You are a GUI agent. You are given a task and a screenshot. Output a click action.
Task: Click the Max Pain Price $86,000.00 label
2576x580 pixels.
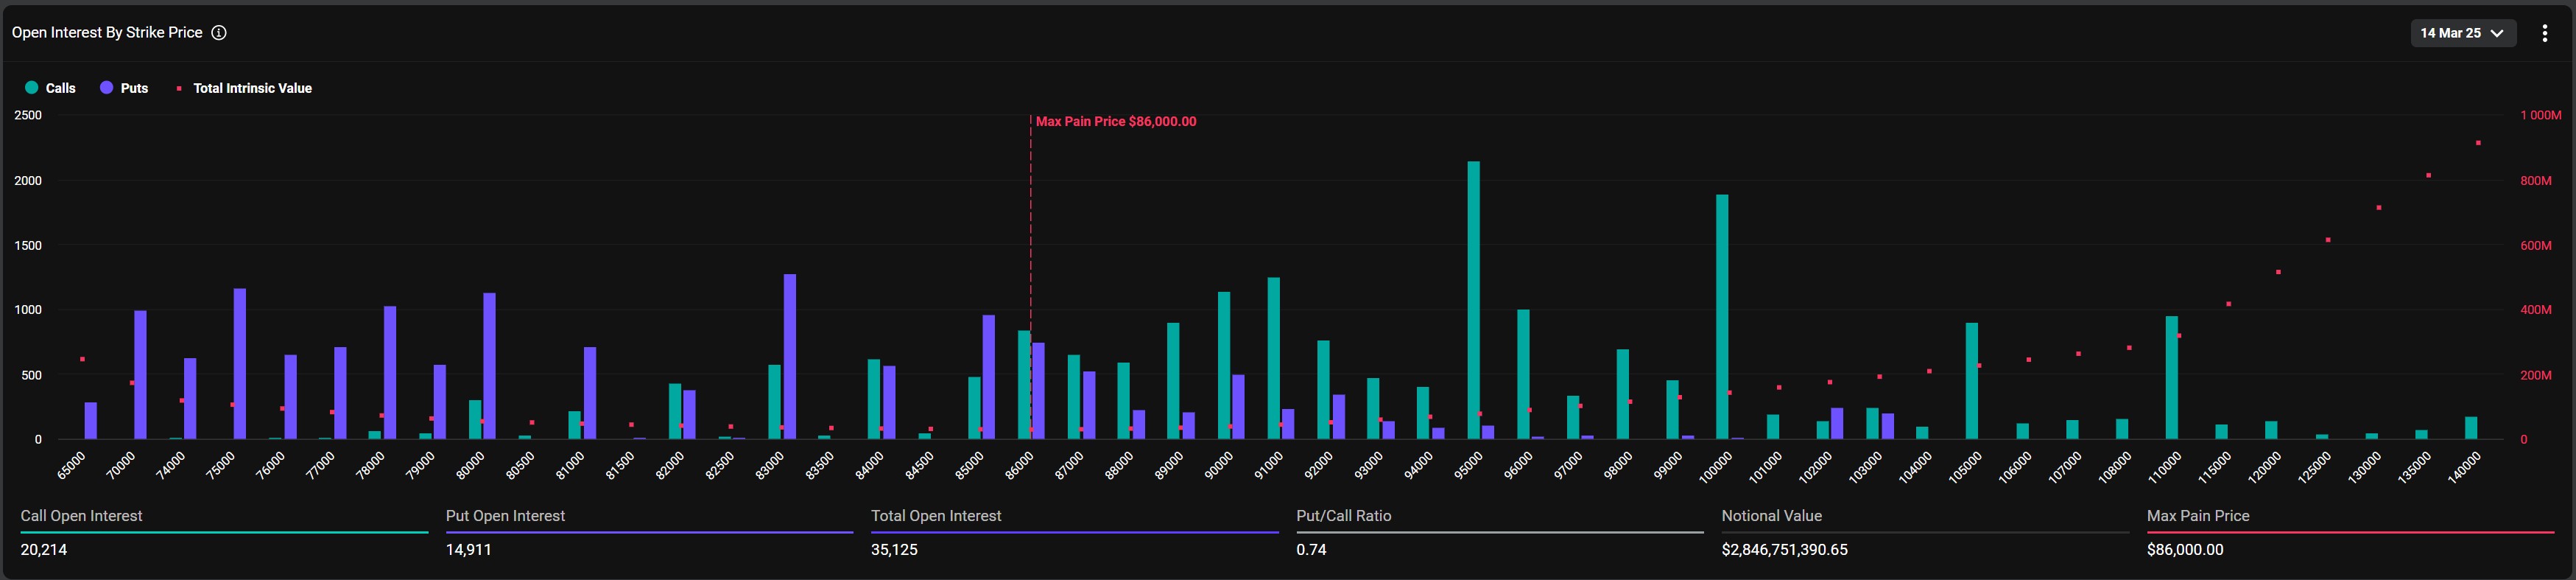coord(1115,121)
